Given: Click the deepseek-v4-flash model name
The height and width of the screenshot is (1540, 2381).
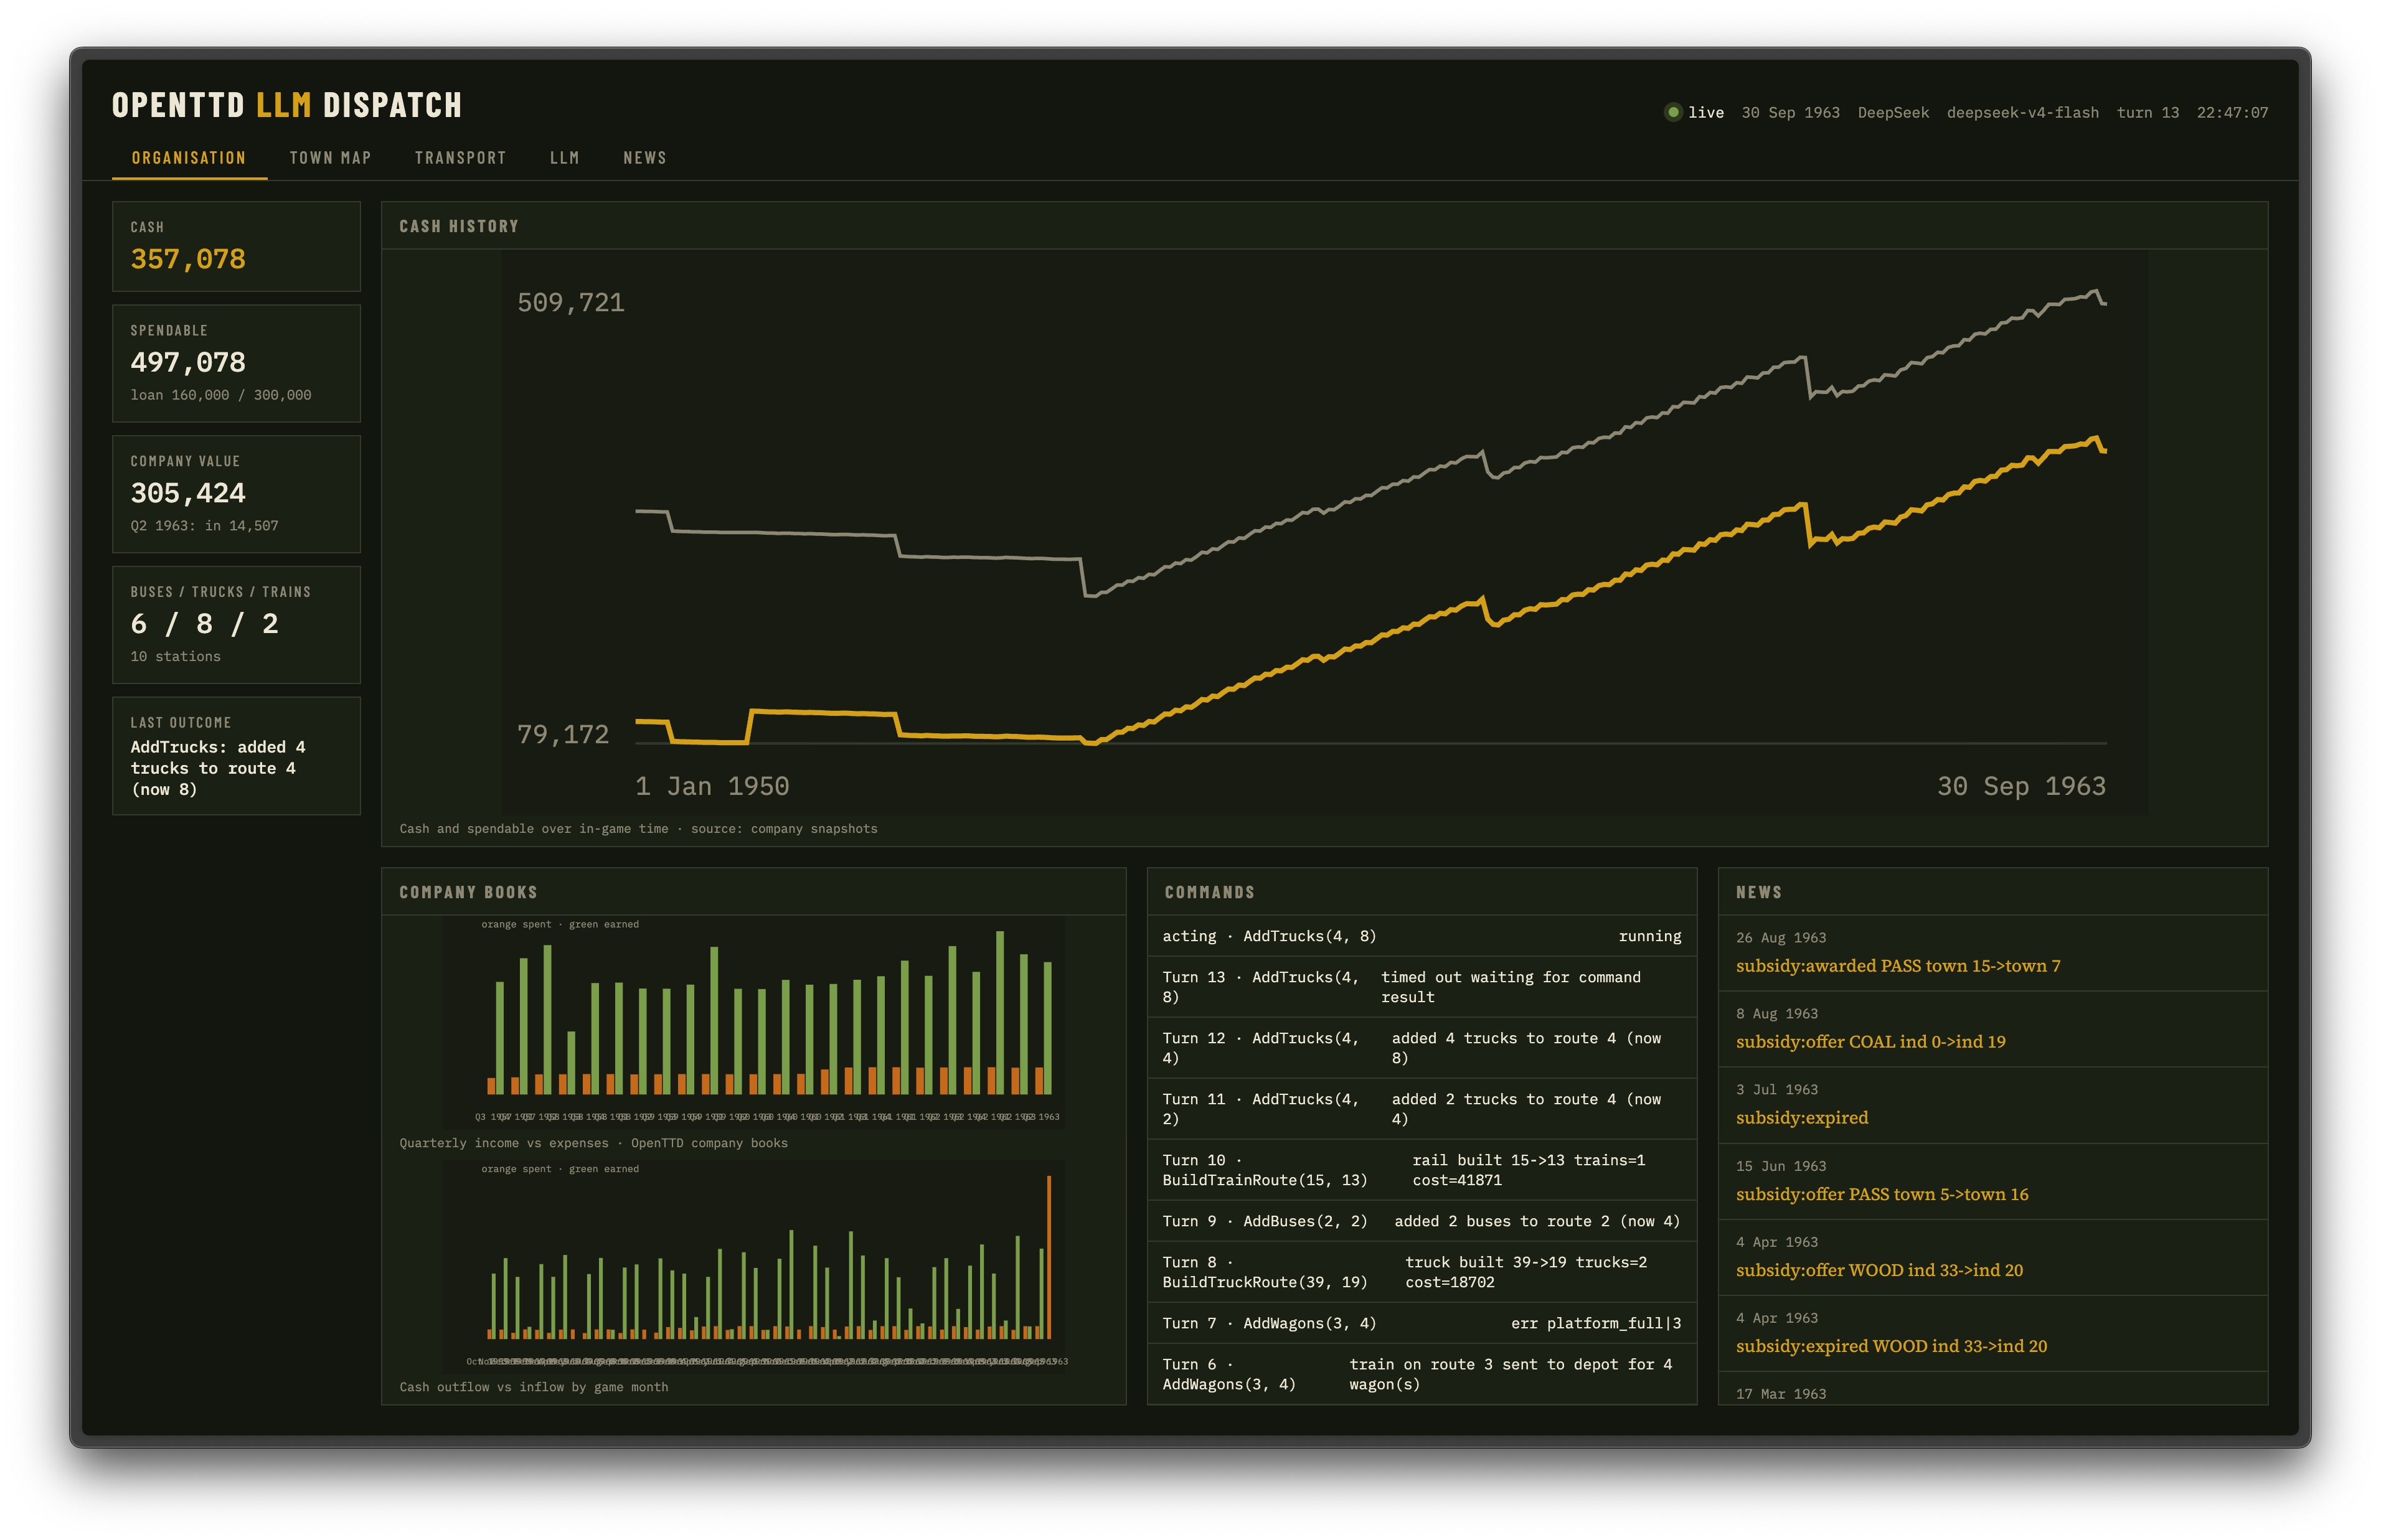Looking at the screenshot, I should (x=2022, y=113).
